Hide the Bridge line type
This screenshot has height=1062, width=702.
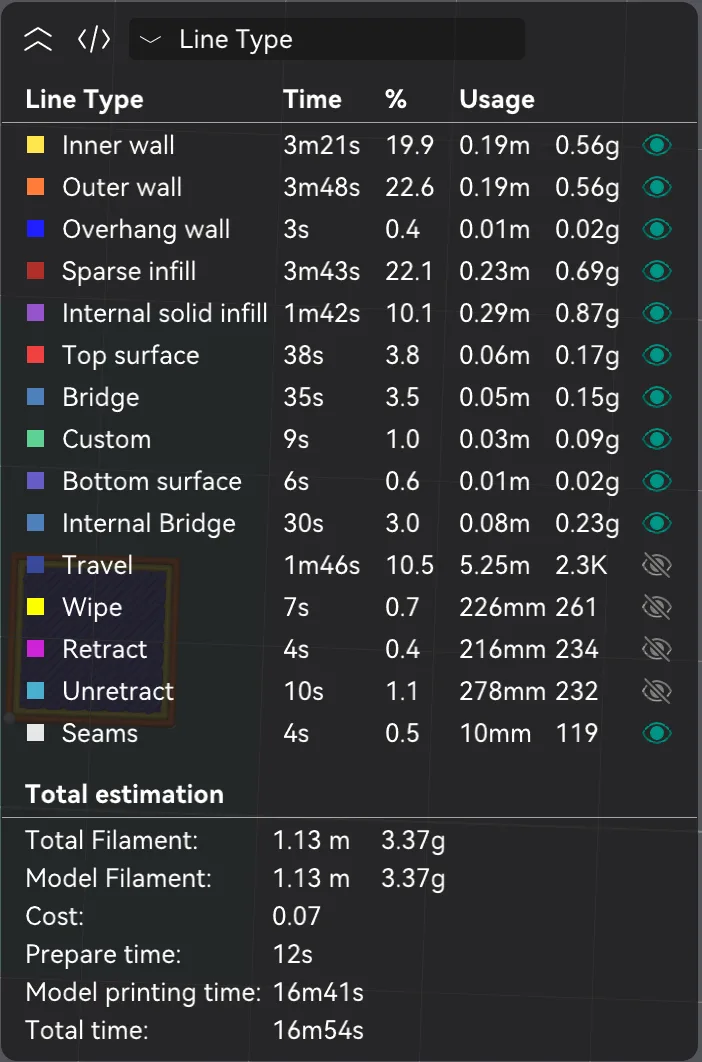click(657, 397)
